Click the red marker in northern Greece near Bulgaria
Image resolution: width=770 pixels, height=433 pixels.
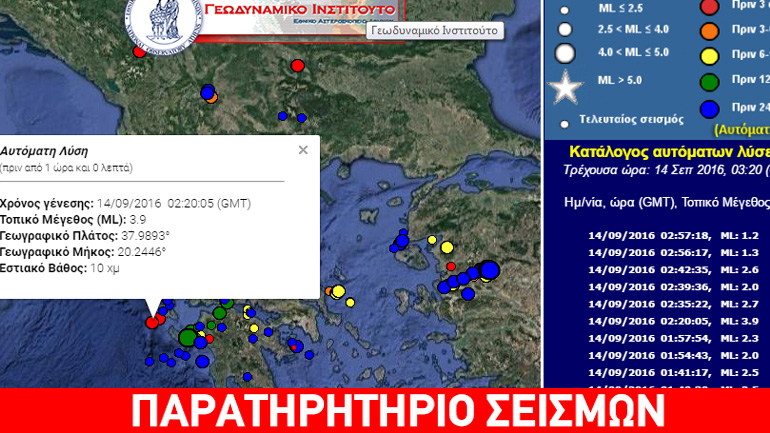click(298, 65)
